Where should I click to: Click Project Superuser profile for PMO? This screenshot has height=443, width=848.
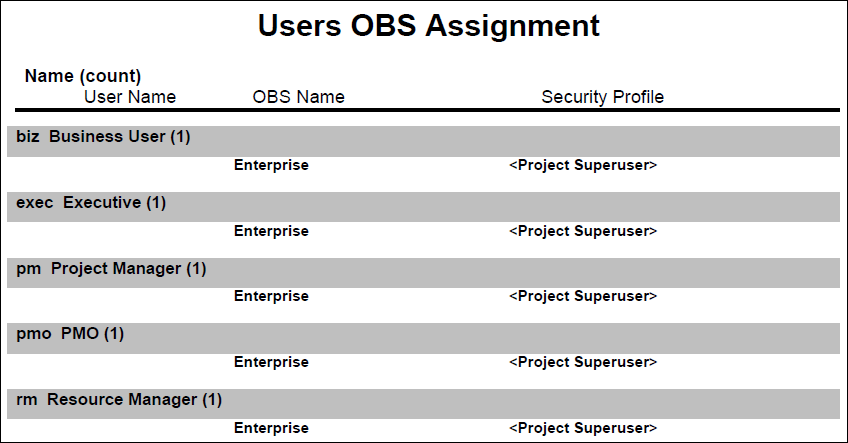(583, 362)
